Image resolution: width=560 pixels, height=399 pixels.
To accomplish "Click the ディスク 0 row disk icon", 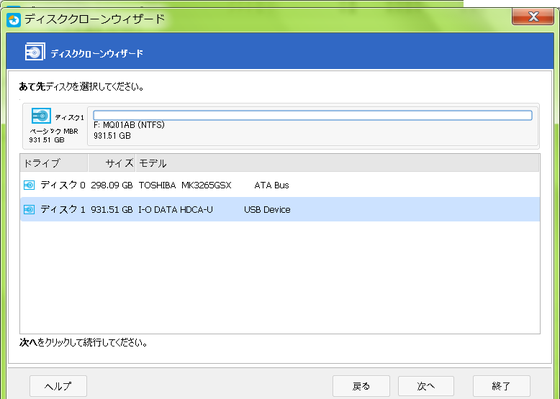I will point(29,185).
